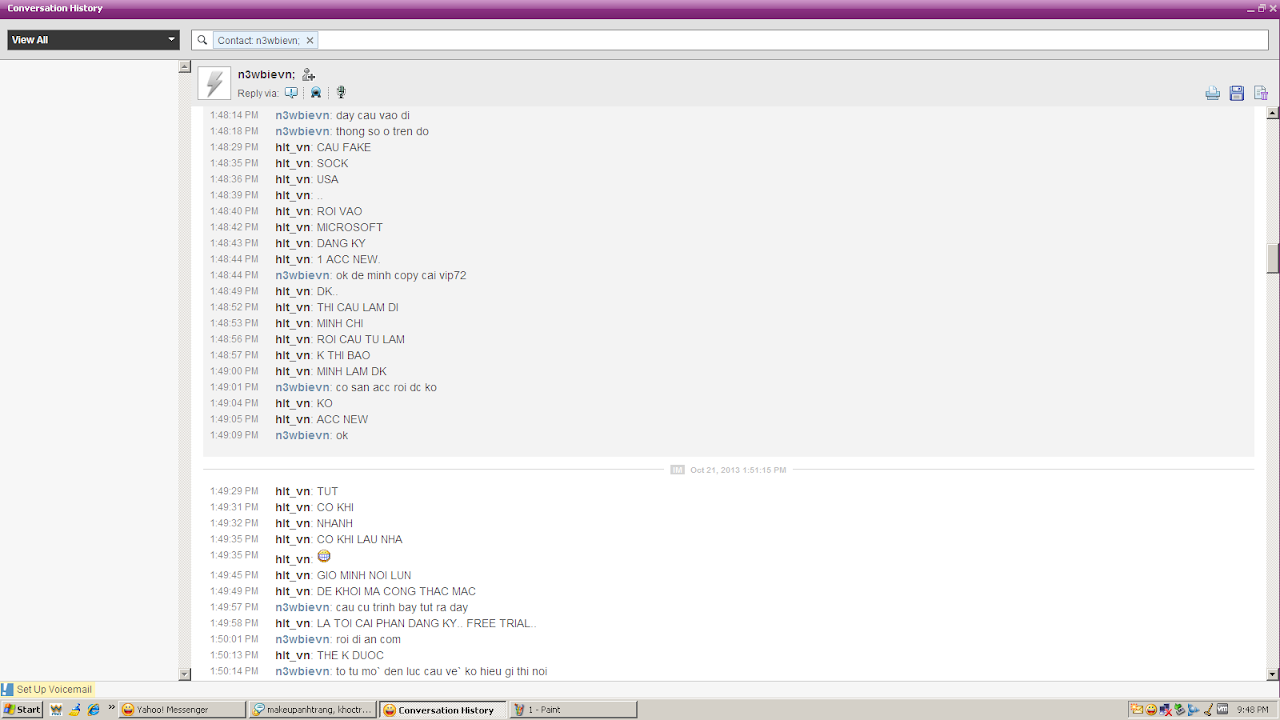Click message 'CO KHI LAU NHA'
This screenshot has height=720, width=1280.
(x=360, y=539)
